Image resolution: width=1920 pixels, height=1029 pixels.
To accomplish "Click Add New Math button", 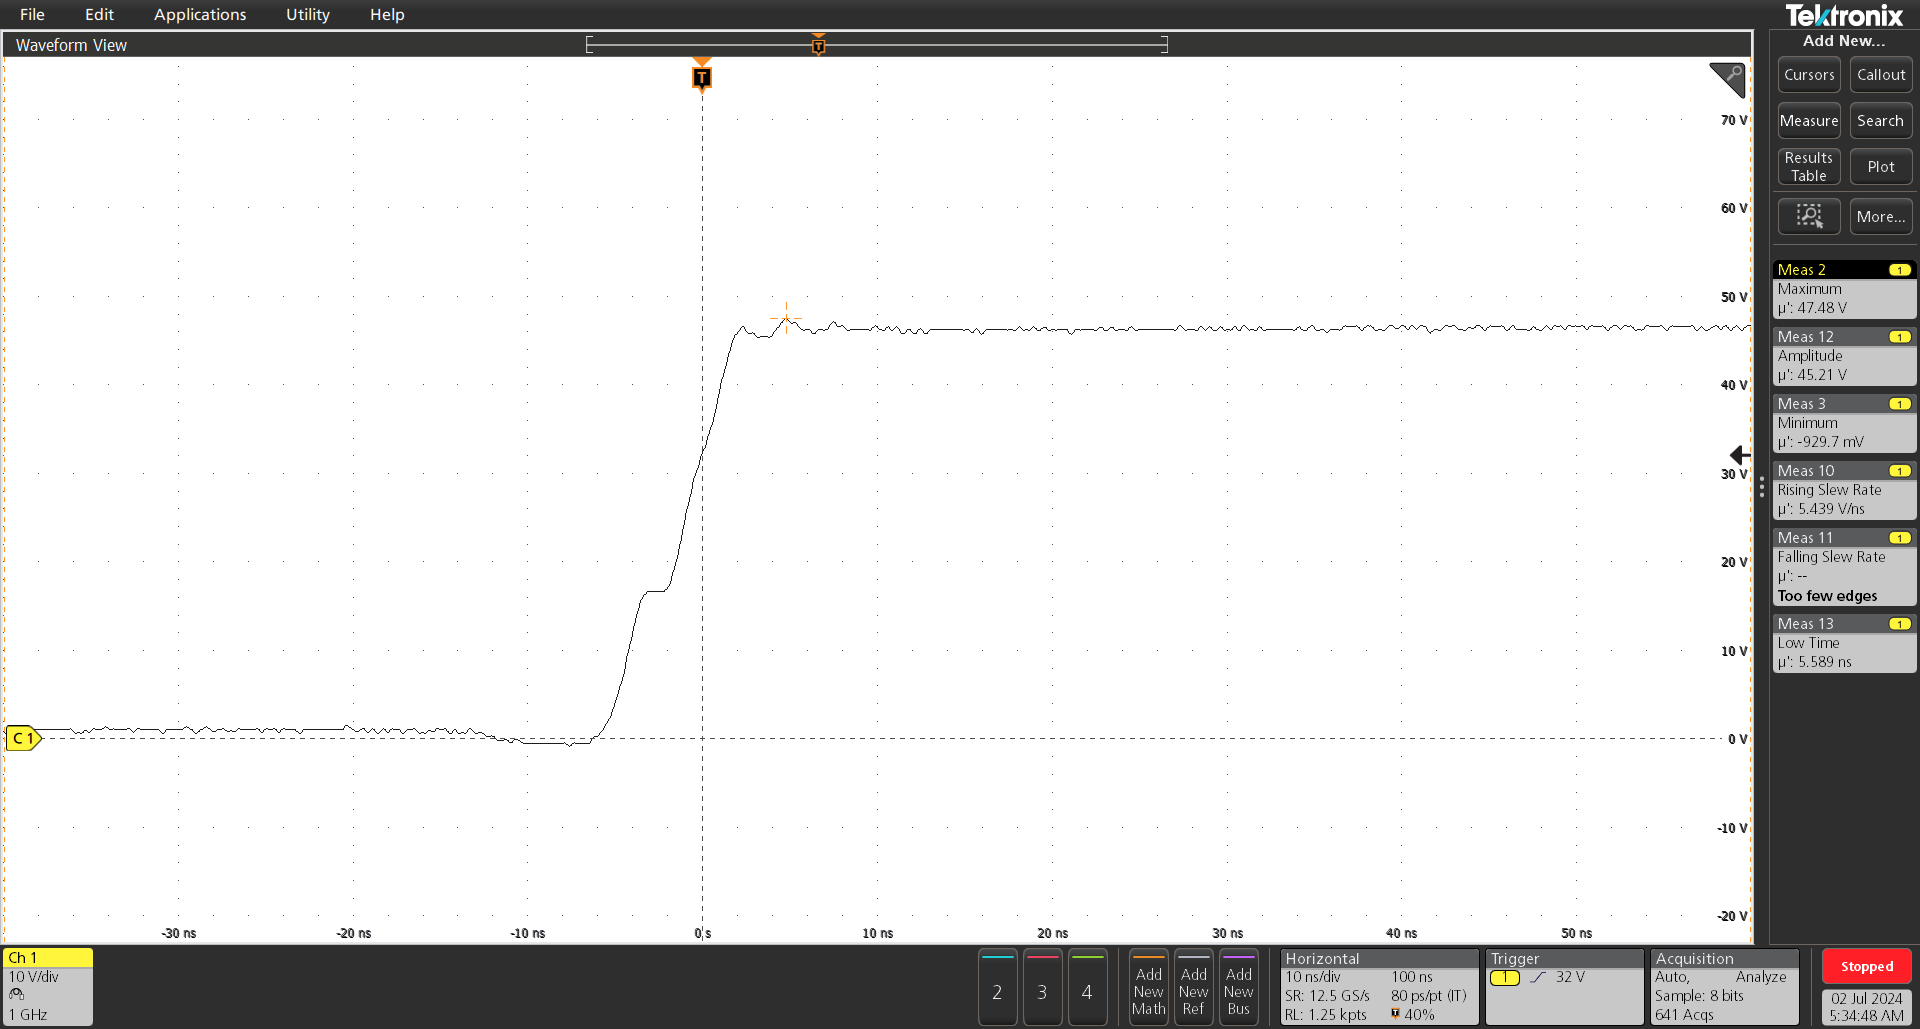I will (1148, 988).
